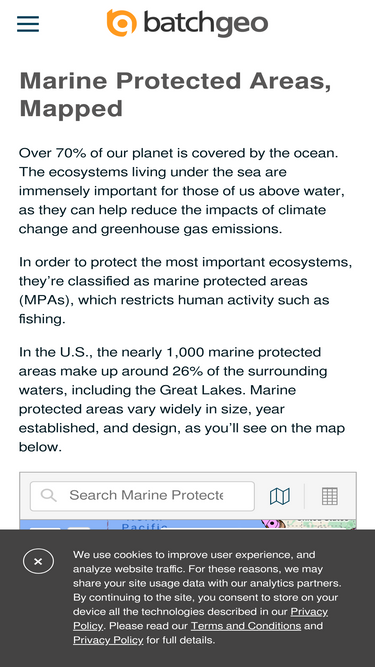Click the orange batchgeo swirl logo
375x667 pixels.
click(122, 23)
